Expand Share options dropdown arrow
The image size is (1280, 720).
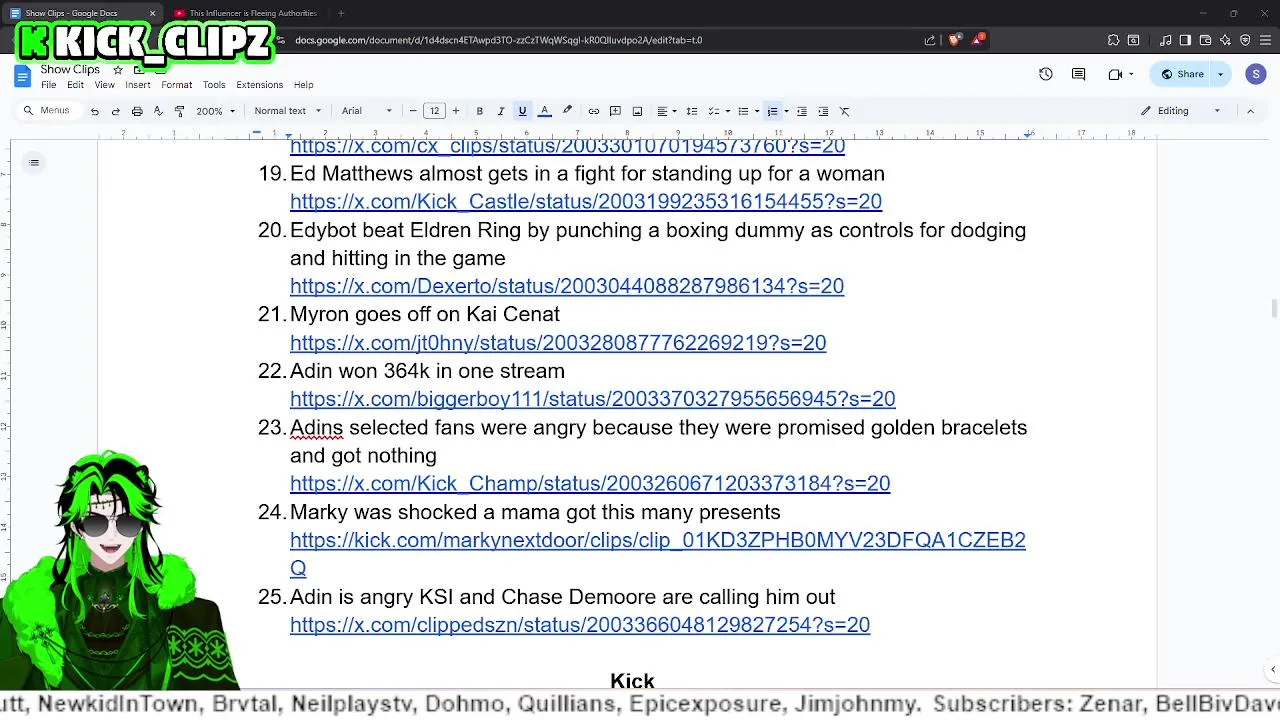pos(1220,74)
